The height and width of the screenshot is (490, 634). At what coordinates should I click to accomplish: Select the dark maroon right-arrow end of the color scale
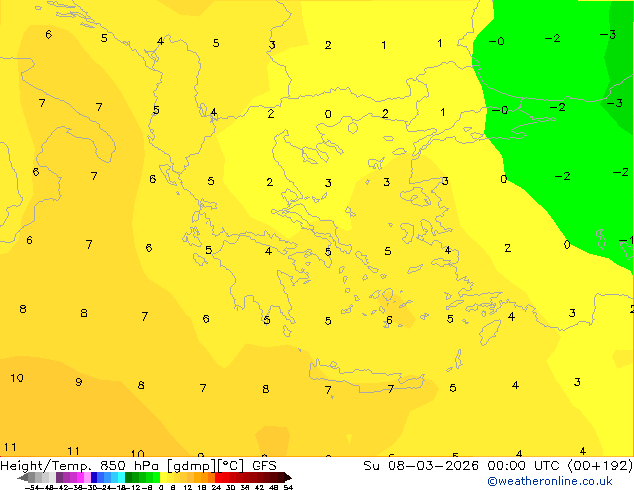pyautogui.click(x=288, y=477)
